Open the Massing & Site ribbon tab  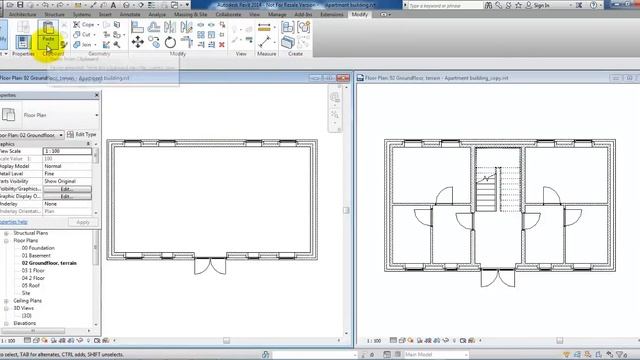(x=191, y=14)
